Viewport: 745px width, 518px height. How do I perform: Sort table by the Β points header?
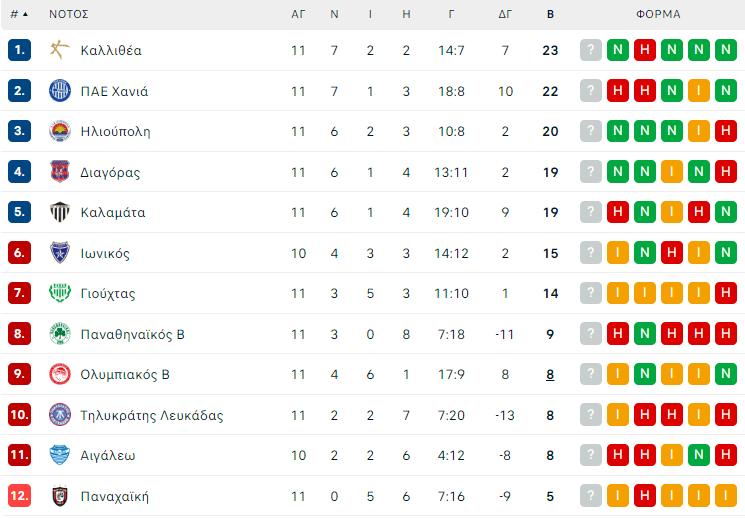(x=550, y=15)
